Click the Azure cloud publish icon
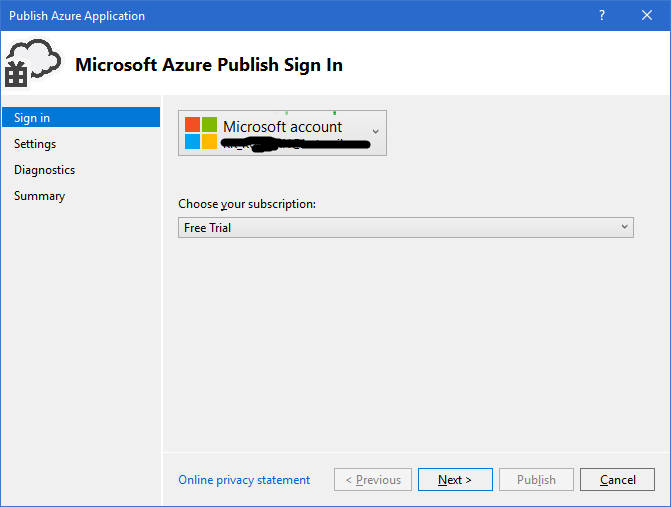The height and width of the screenshot is (507, 671). (33, 63)
